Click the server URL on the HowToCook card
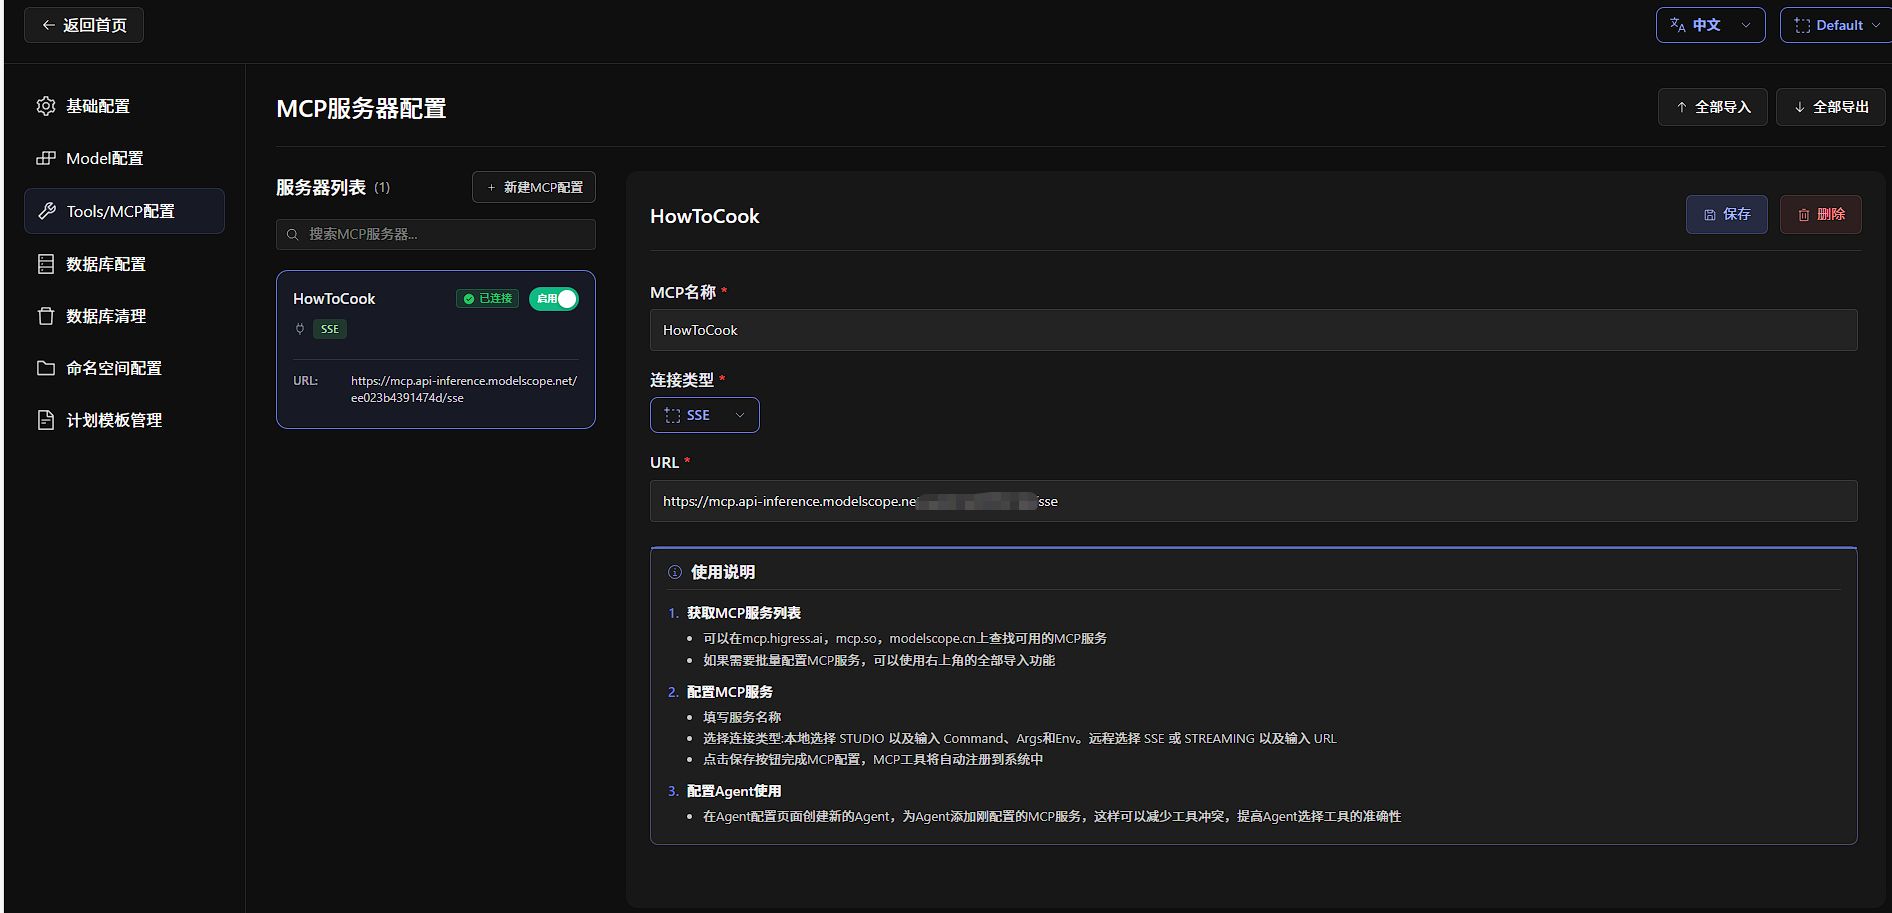Screen dimensions: 1892x913 tap(464, 389)
